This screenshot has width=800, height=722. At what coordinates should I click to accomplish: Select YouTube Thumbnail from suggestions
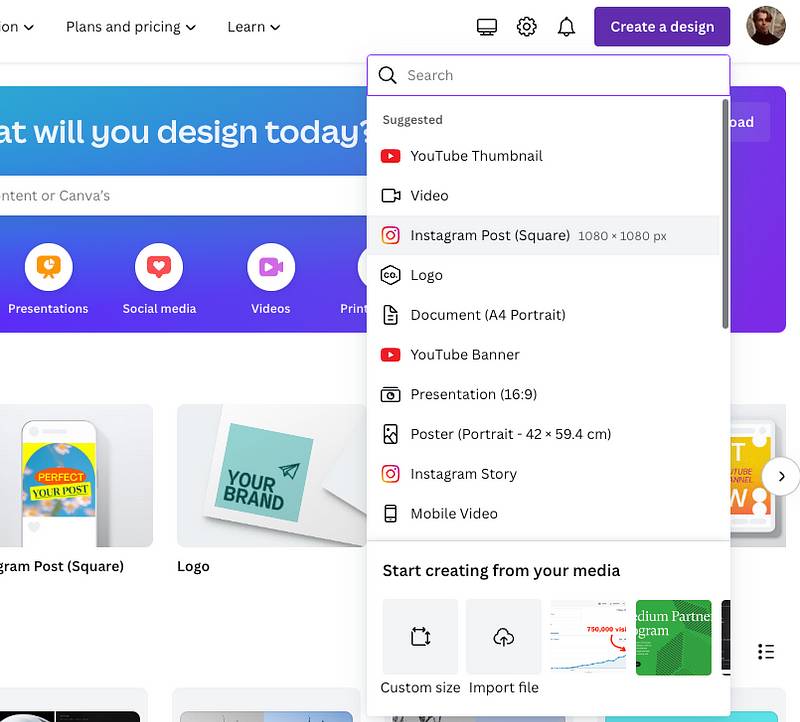(x=543, y=156)
